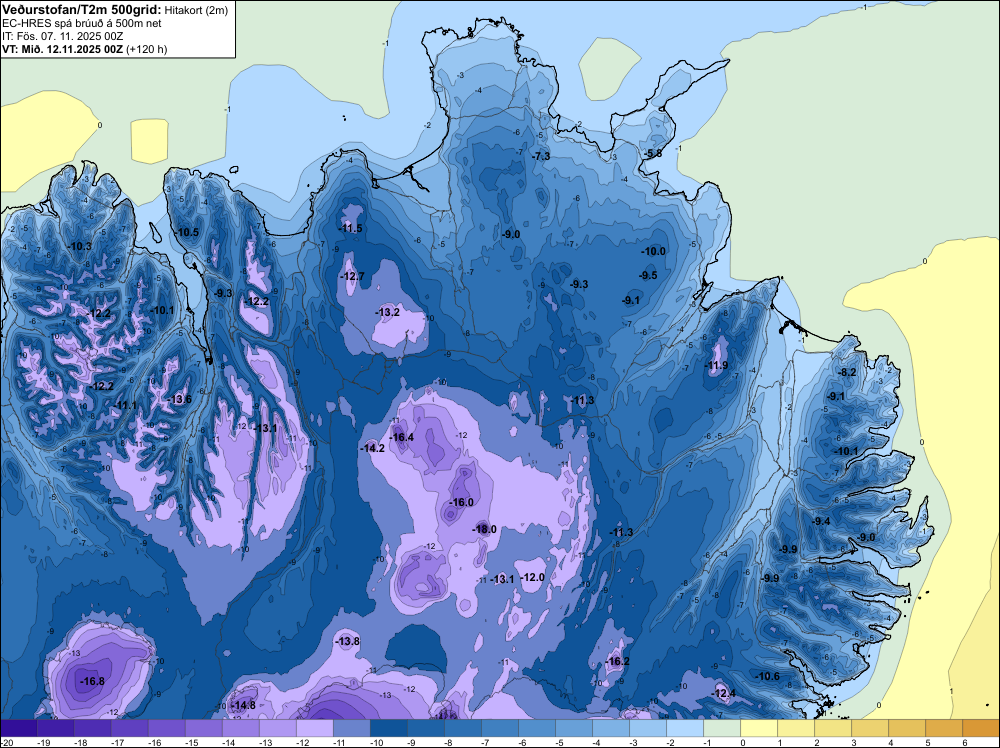Click the -16.2 temperature value
The image size is (1000, 748).
[x=617, y=661]
